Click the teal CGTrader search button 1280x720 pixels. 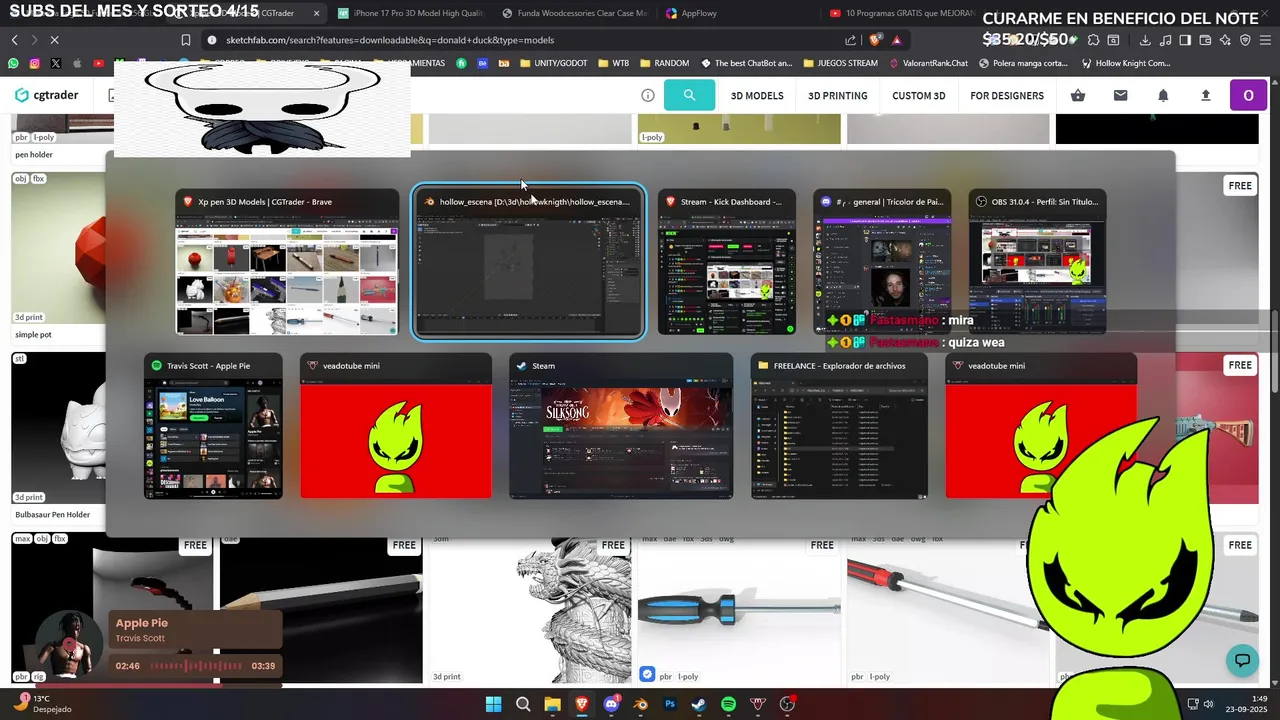click(x=689, y=95)
